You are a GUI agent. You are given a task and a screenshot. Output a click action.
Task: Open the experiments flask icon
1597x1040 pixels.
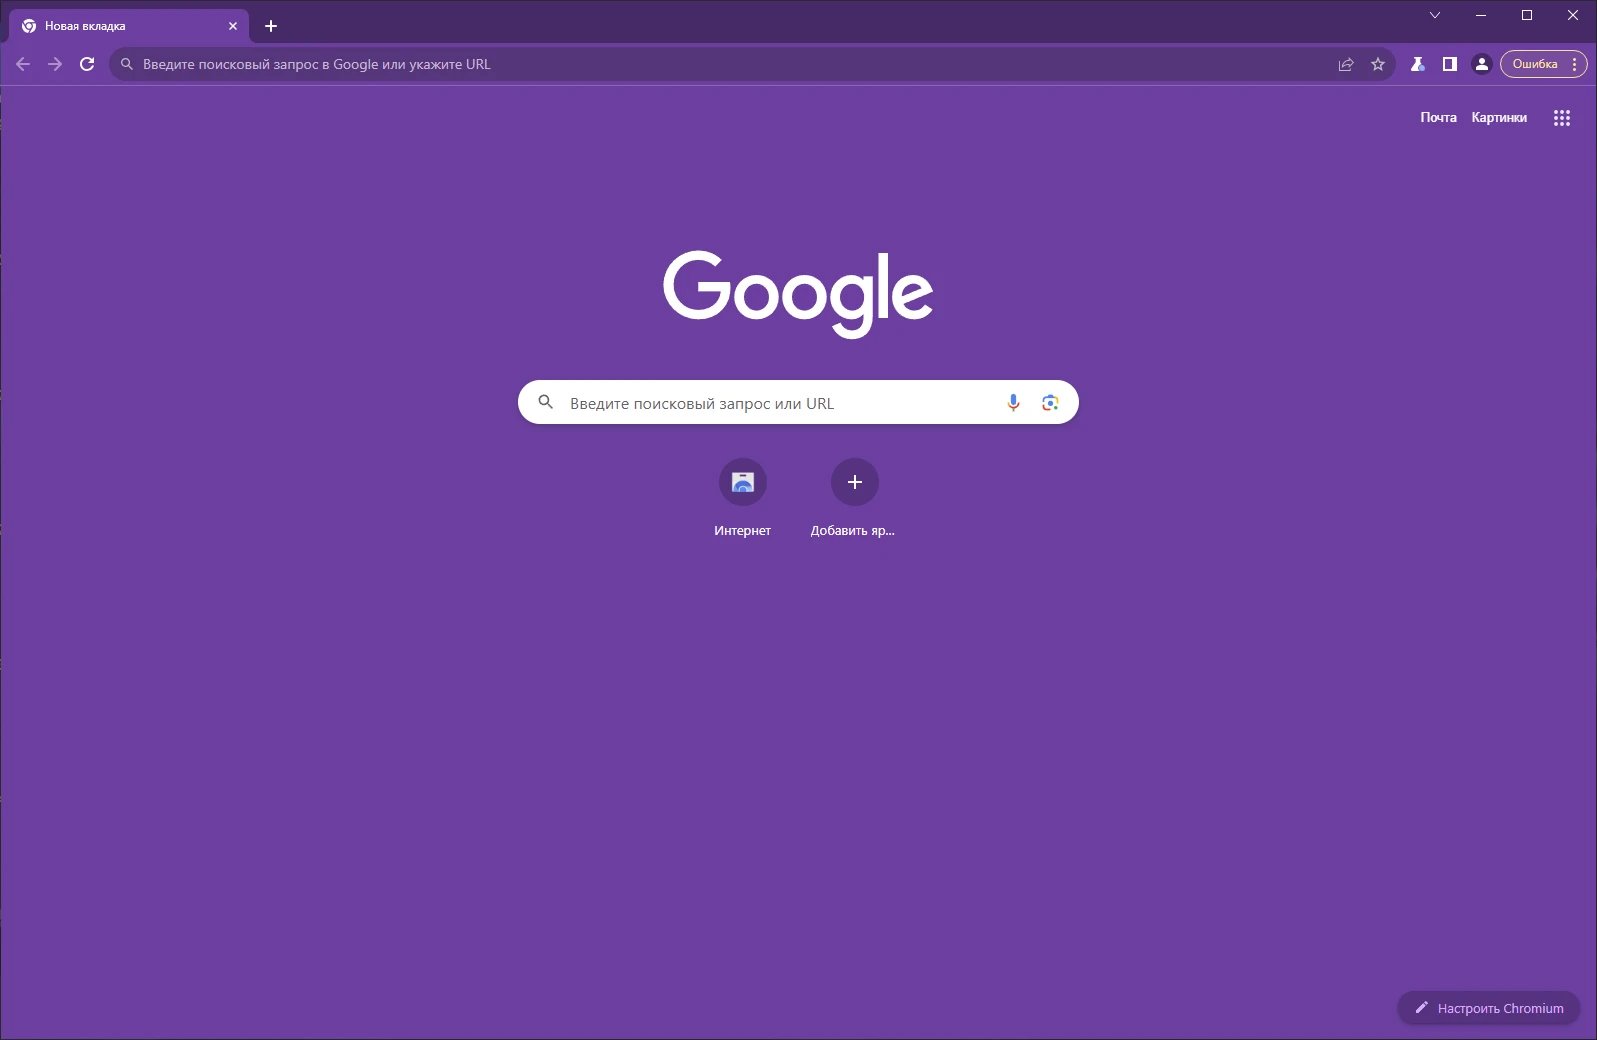point(1417,64)
